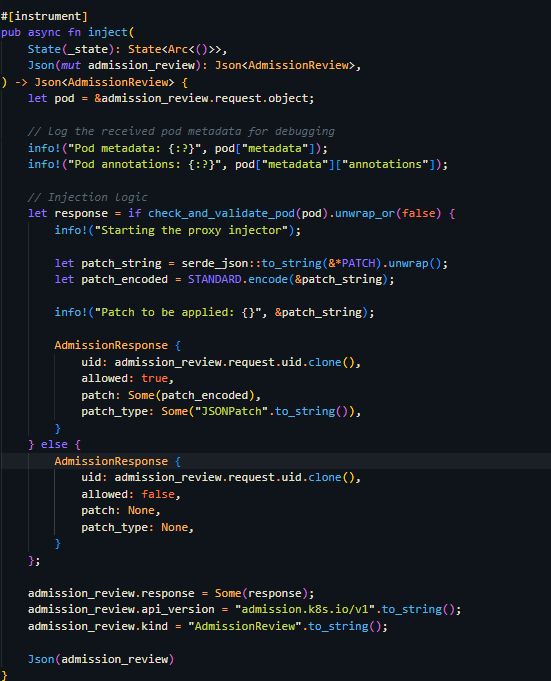Viewport: 551px width, 681px height.
Task: Select the Arc type in State<Arc<()>>
Action: [178, 49]
